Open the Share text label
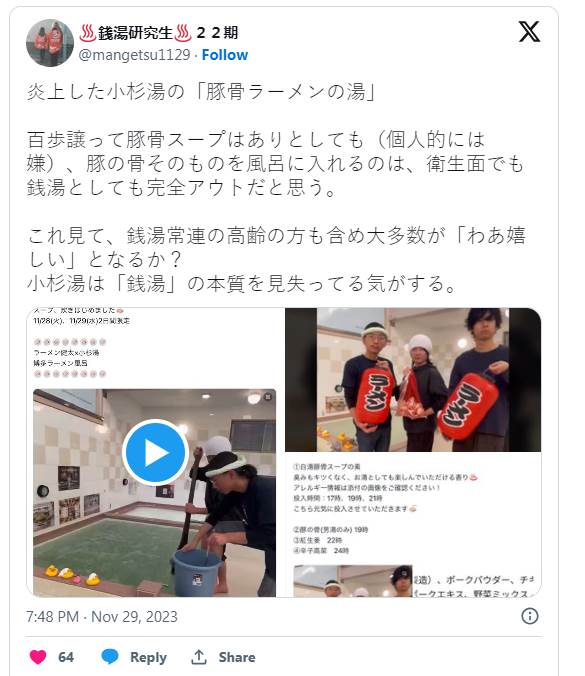Screen dimensions: 585x676 pyautogui.click(x=237, y=657)
